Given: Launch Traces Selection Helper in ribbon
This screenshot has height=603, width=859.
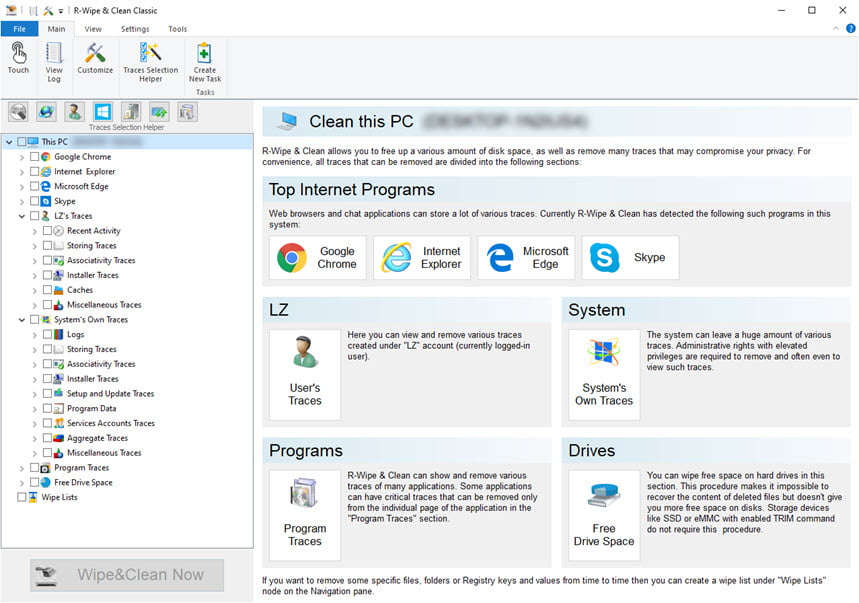Looking at the screenshot, I should [x=150, y=62].
